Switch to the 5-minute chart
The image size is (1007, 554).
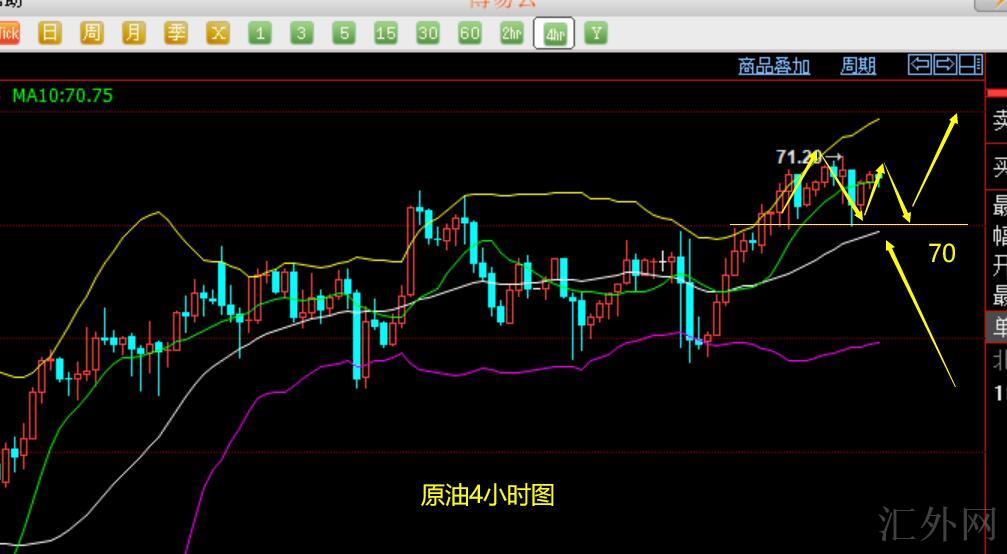click(x=344, y=33)
